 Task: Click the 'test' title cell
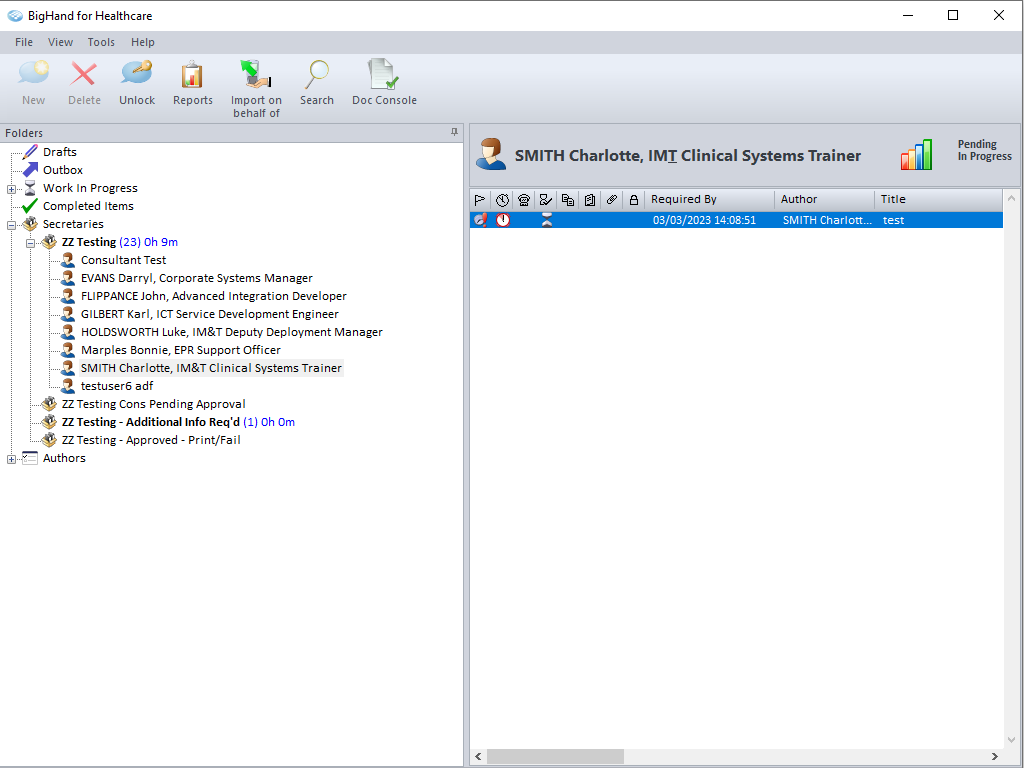(893, 220)
